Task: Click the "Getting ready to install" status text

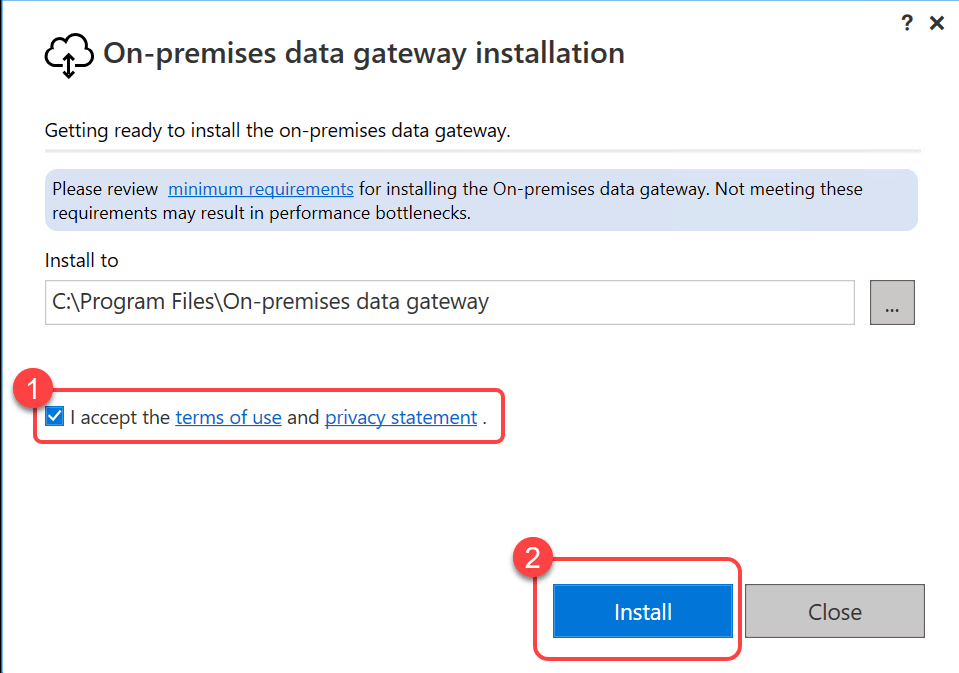Action: [278, 131]
